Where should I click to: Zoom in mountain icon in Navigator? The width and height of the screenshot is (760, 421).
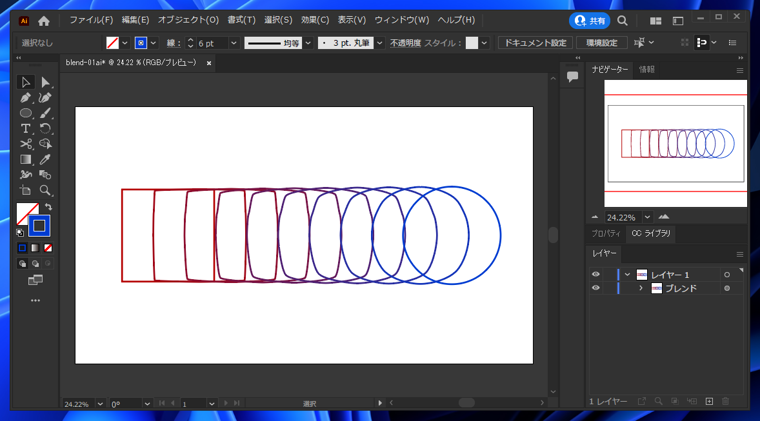(664, 217)
